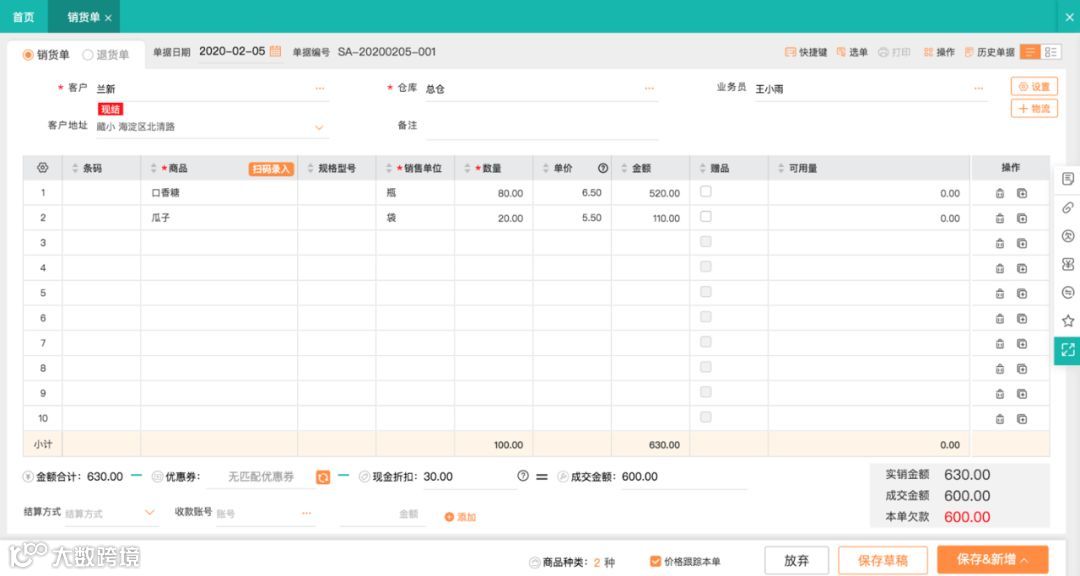The image size is (1080, 576).
Task: Click the 保存草稿 save draft button
Action: tap(883, 560)
